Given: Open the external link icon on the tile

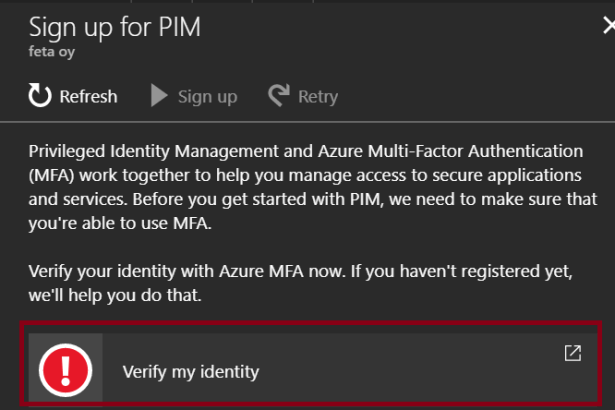Looking at the screenshot, I should pyautogui.click(x=572, y=353).
